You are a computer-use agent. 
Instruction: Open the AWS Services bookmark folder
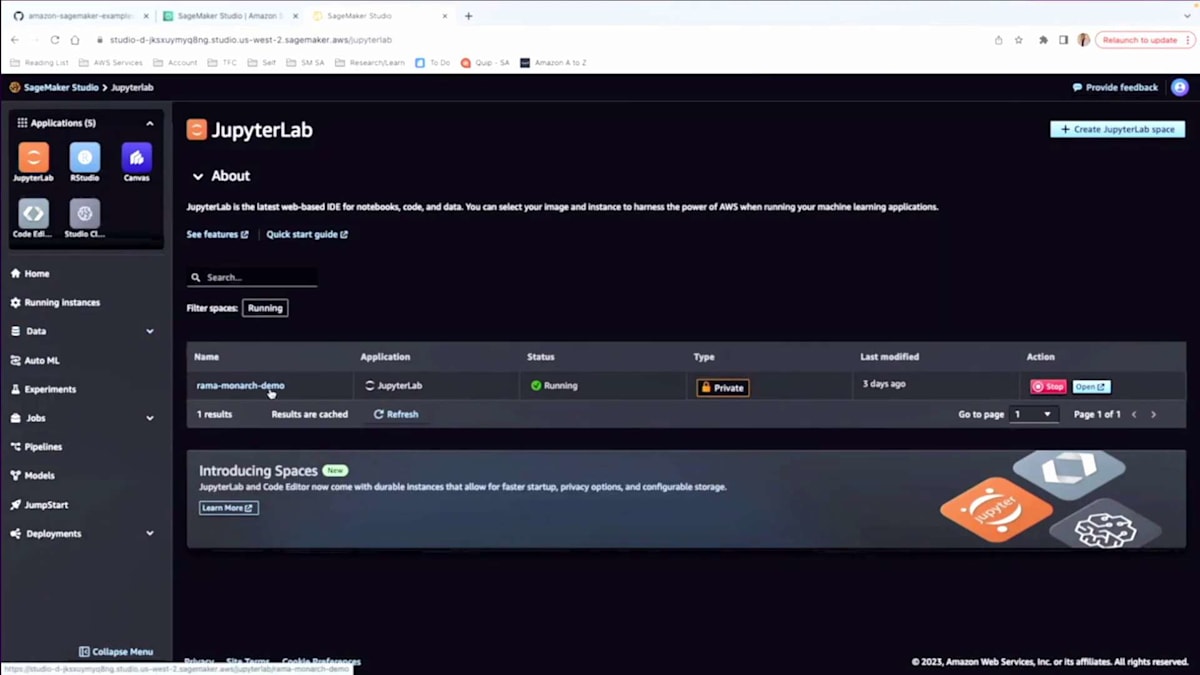111,62
